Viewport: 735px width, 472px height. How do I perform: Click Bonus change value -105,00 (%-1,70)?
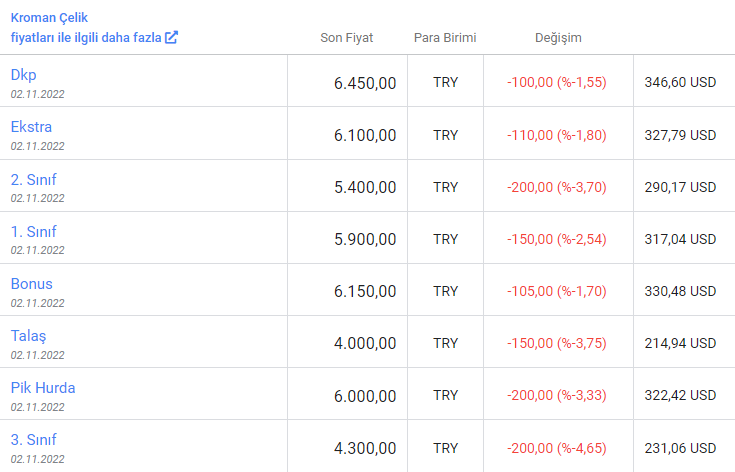pyautogui.click(x=556, y=291)
